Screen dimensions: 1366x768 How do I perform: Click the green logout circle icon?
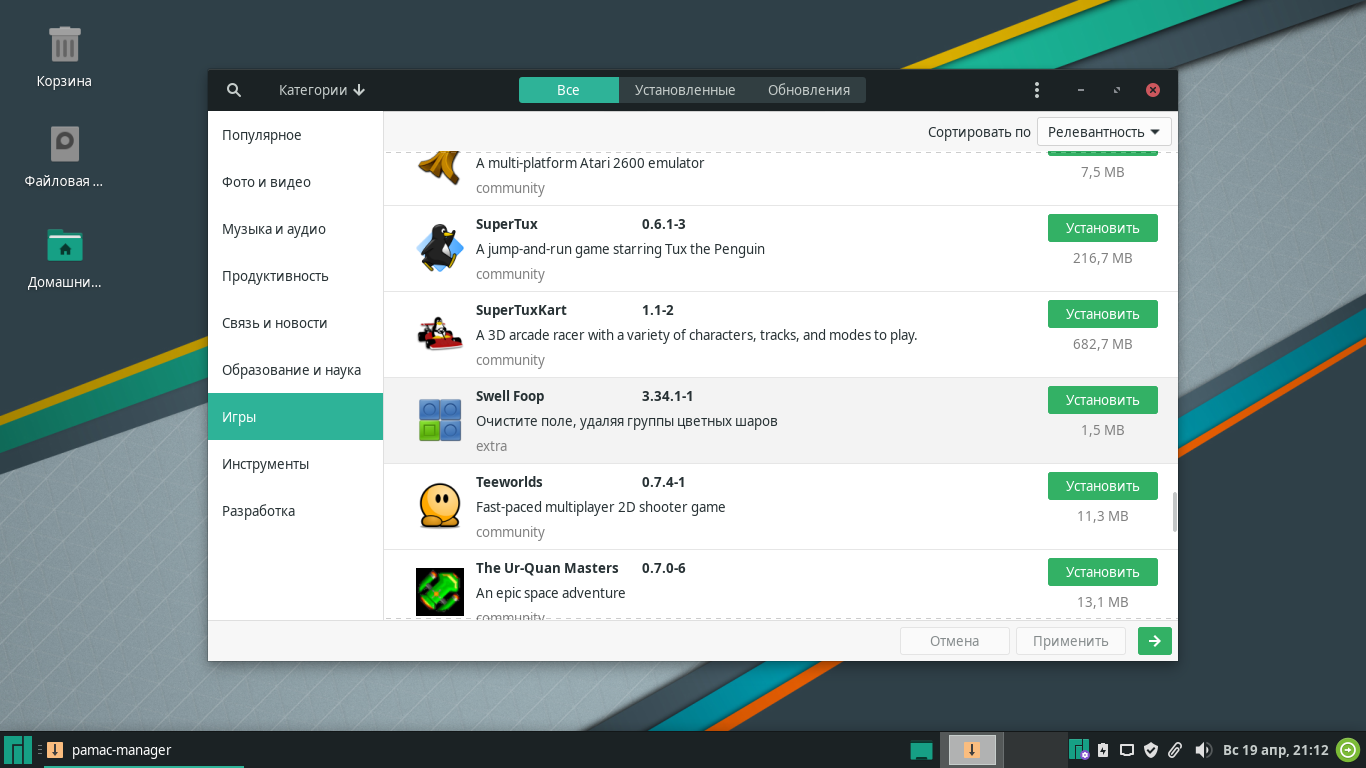1349,750
